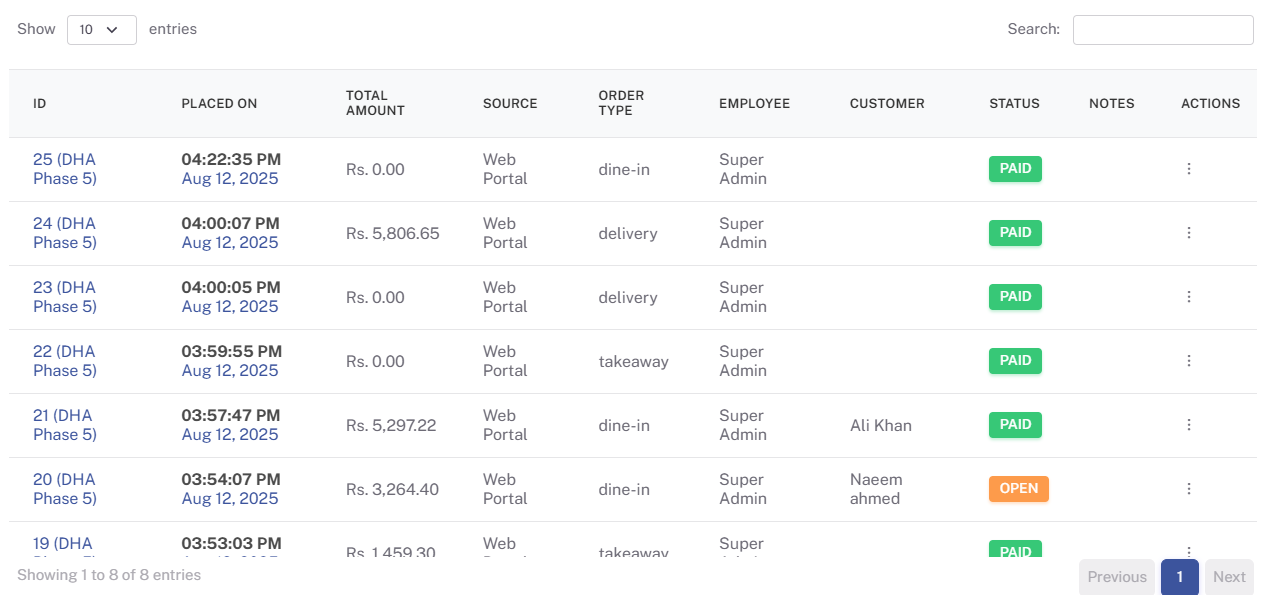Open order link 21 (DHA Phase 5)
Screen dimensions: 1262x595
(x=65, y=425)
